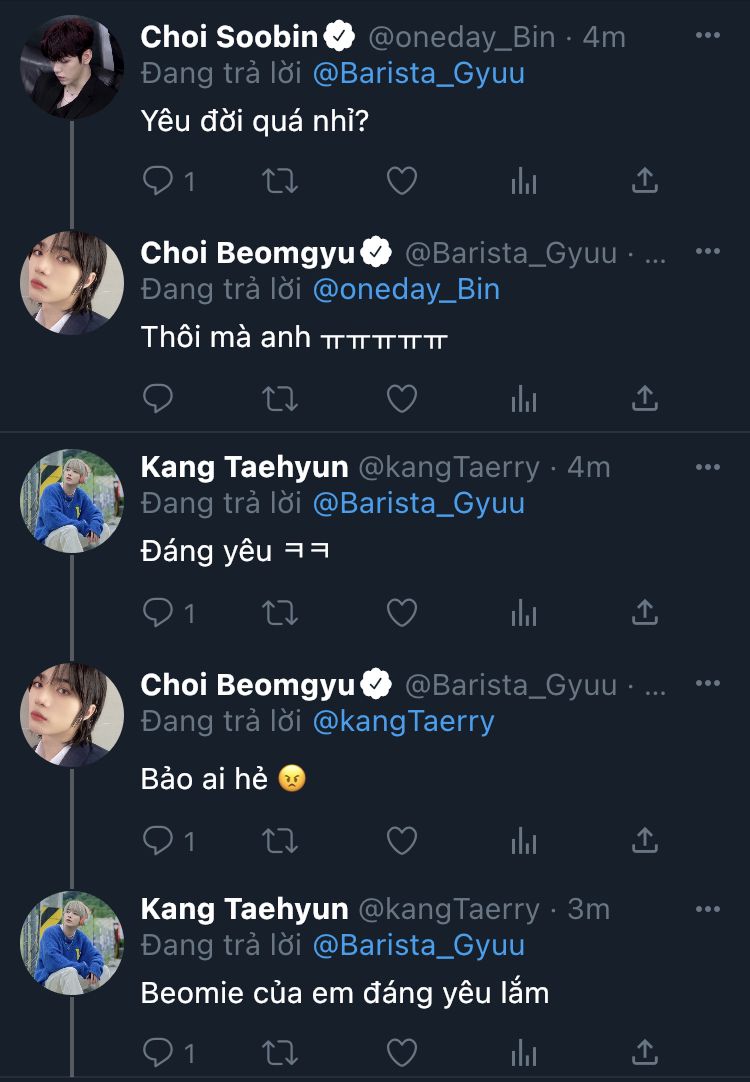This screenshot has height=1082, width=750.
Task: Share Kang Taehyun's "Đáng yêu" tweet
Action: 645,612
